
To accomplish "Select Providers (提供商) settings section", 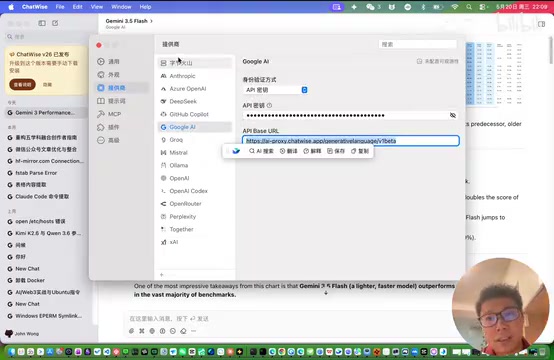I will point(122,88).
